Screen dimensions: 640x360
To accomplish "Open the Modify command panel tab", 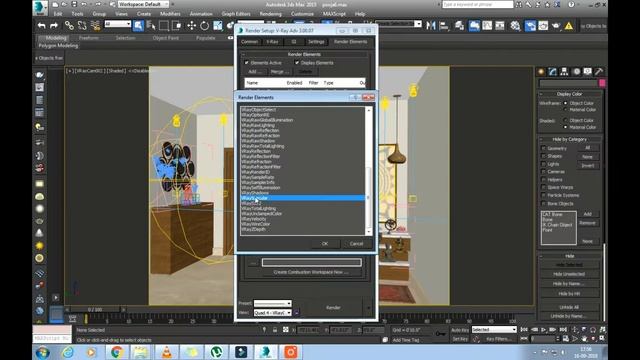I will click(x=553, y=71).
